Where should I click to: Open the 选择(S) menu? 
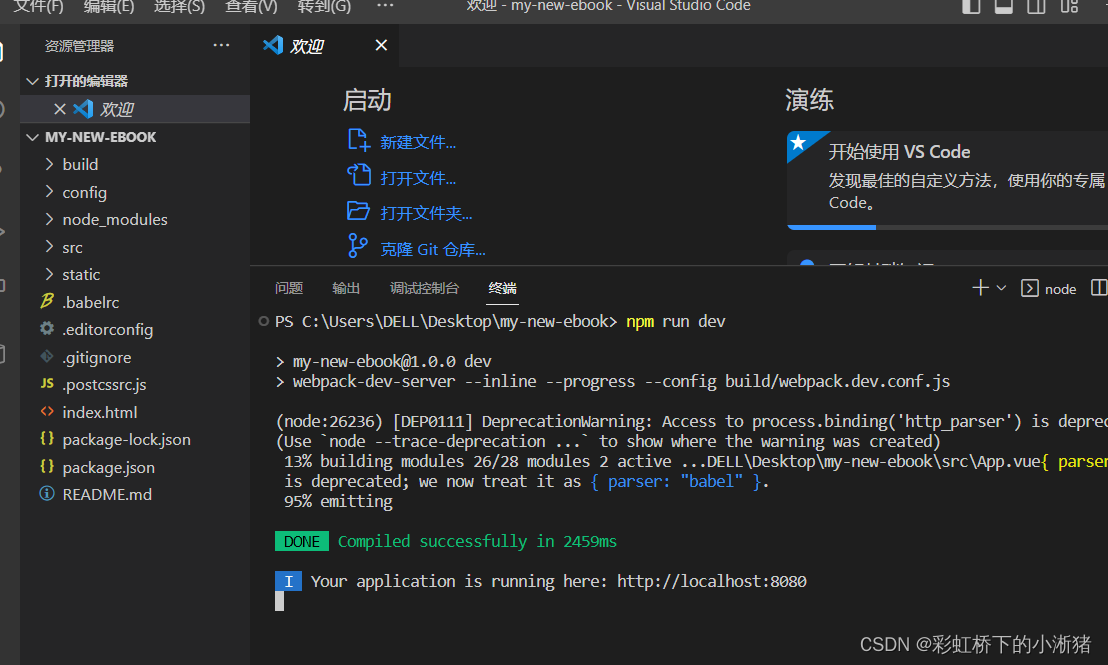179,6
